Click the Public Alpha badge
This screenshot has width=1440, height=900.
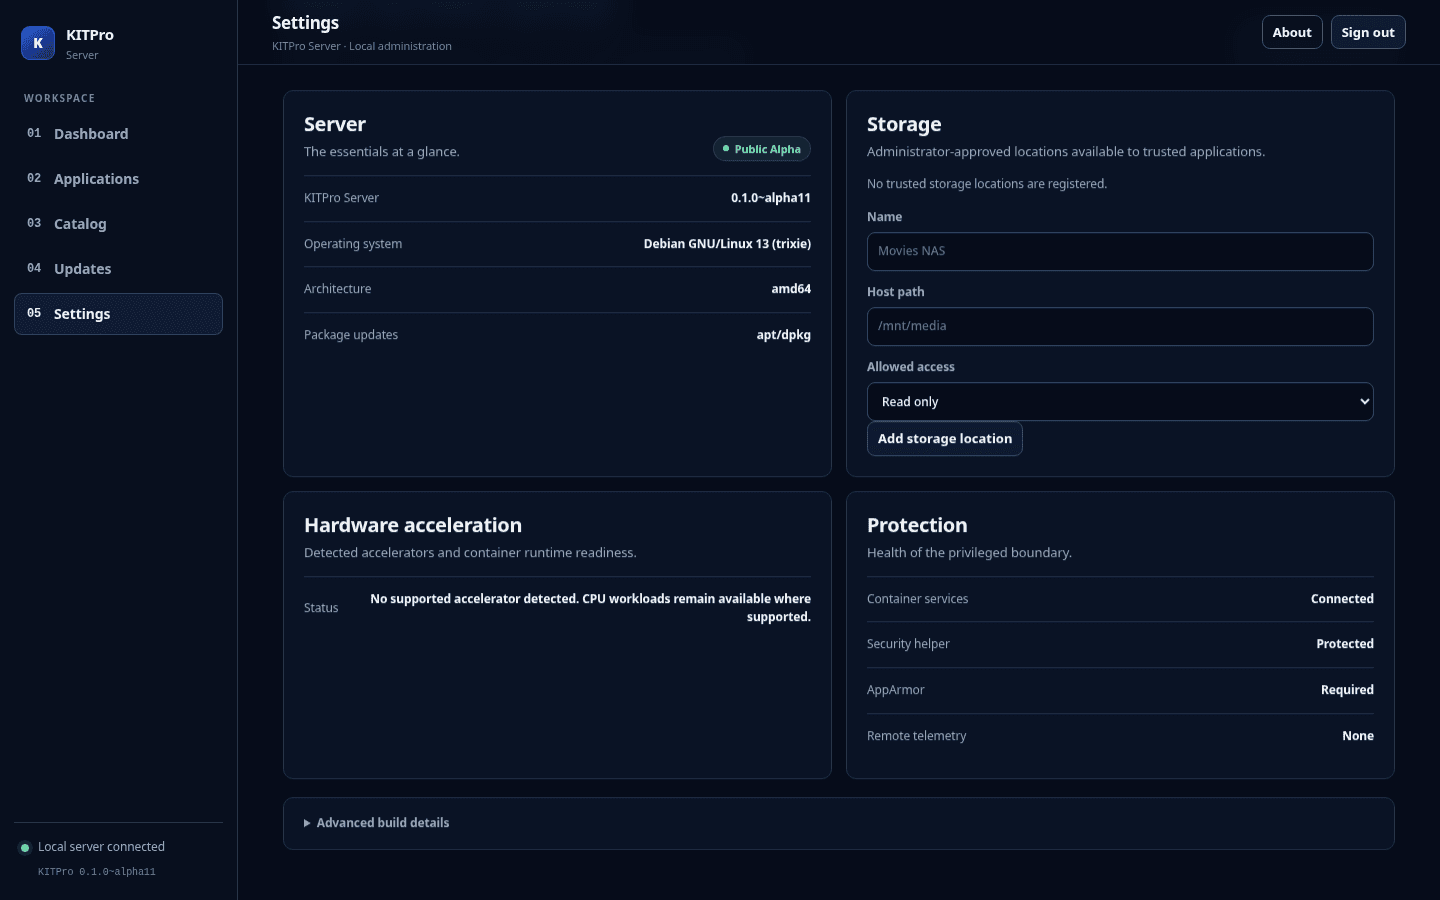pos(762,149)
